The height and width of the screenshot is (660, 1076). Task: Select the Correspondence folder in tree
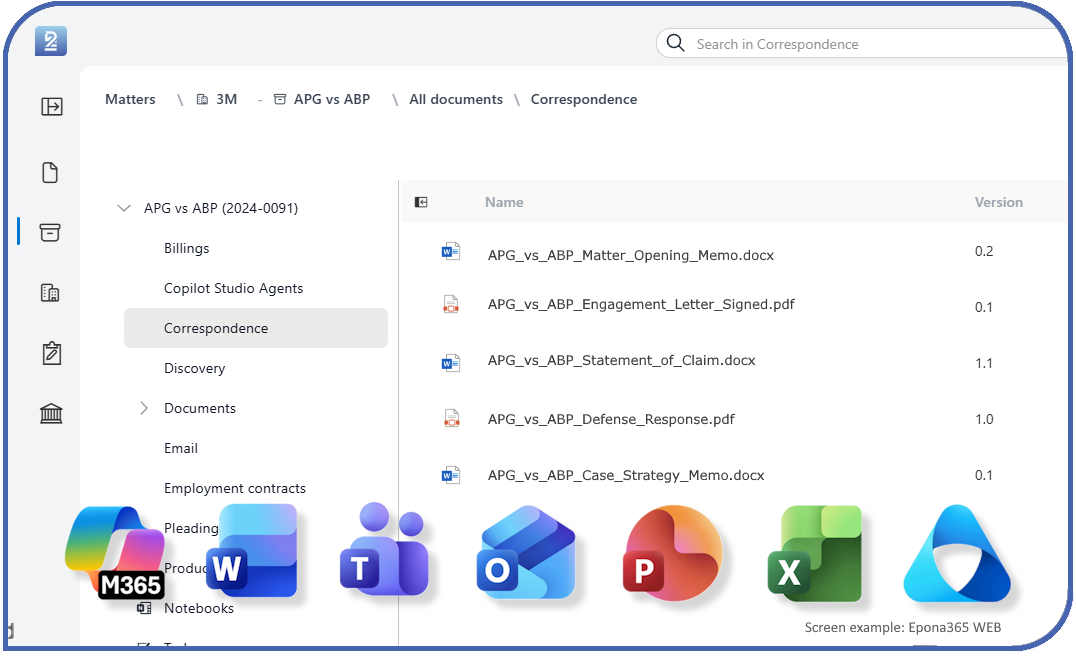[x=256, y=328]
